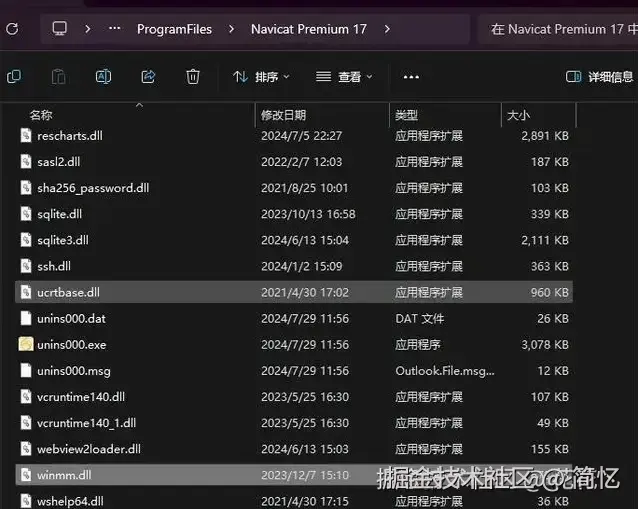Click the Delete trash icon
This screenshot has width=638, height=509.
tap(193, 76)
